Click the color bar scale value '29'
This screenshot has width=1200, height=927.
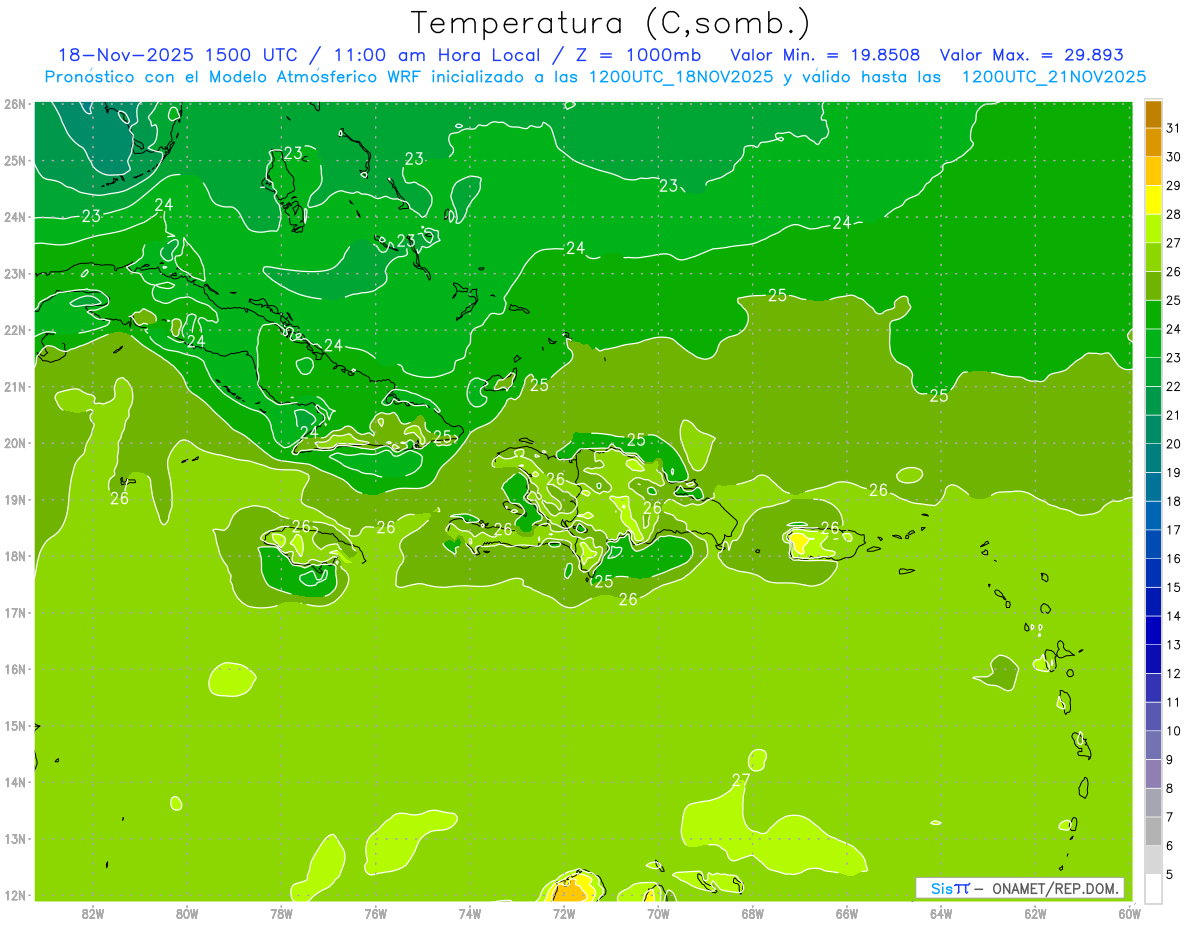pos(1173,185)
